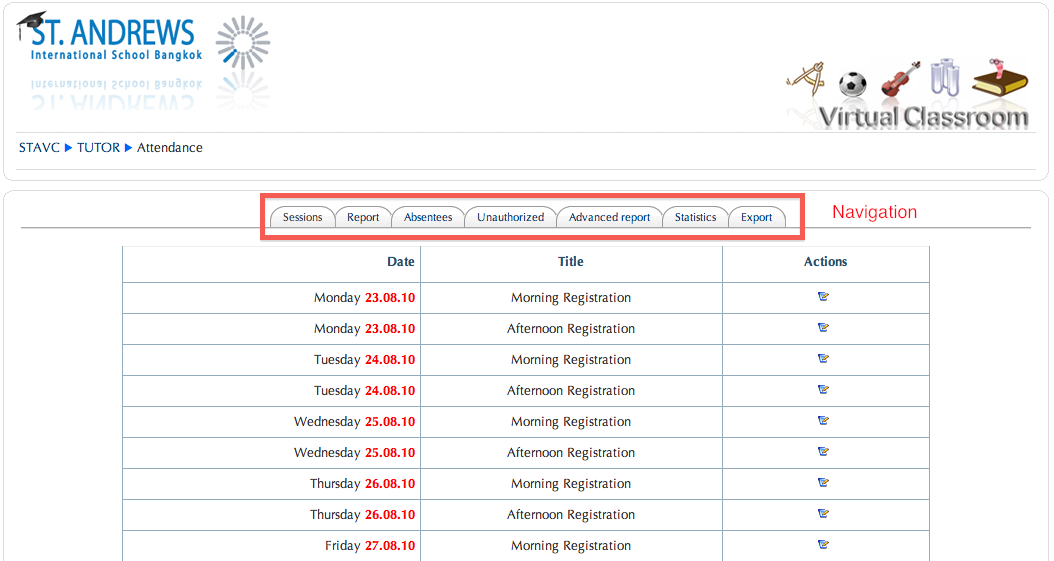The height and width of the screenshot is (561, 1054).
Task: Take attendance for Wednesday Afternoon Registration
Action: (x=823, y=452)
